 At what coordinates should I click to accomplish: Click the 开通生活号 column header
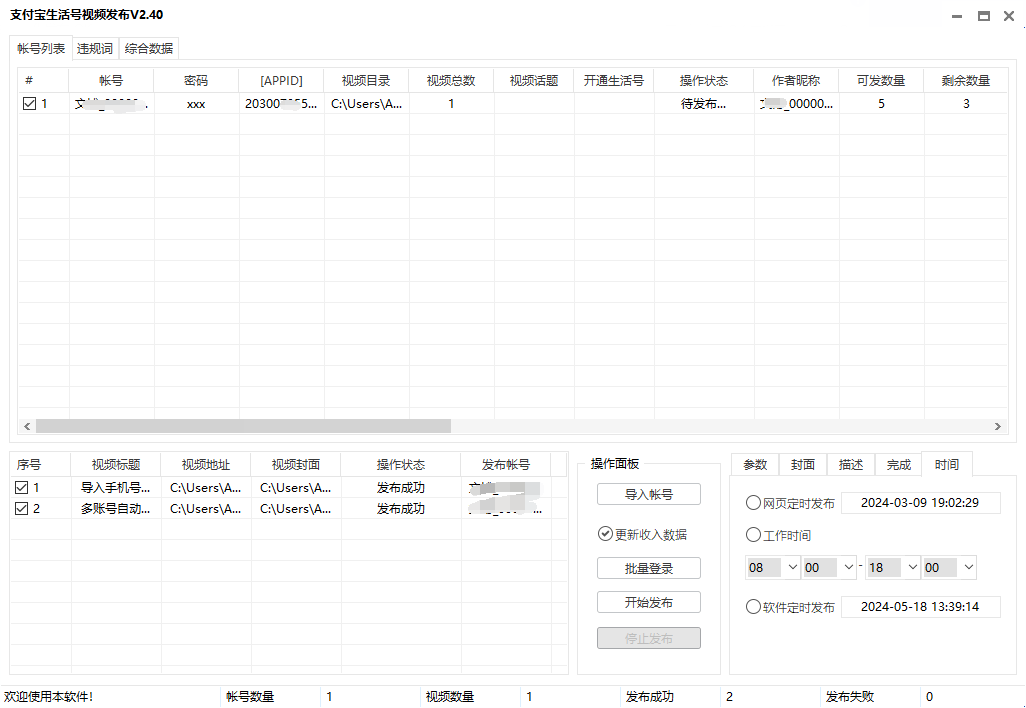[614, 80]
